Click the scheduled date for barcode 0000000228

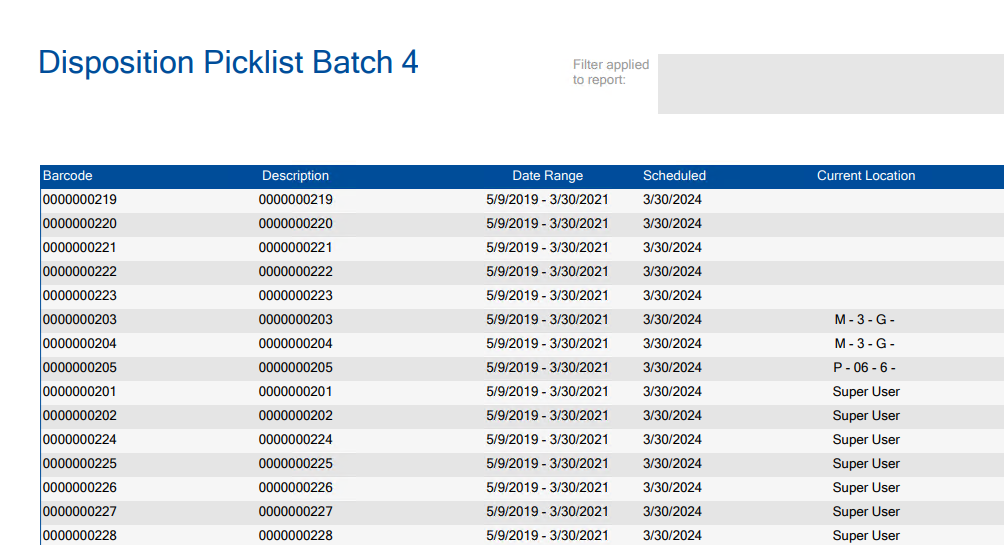point(672,535)
